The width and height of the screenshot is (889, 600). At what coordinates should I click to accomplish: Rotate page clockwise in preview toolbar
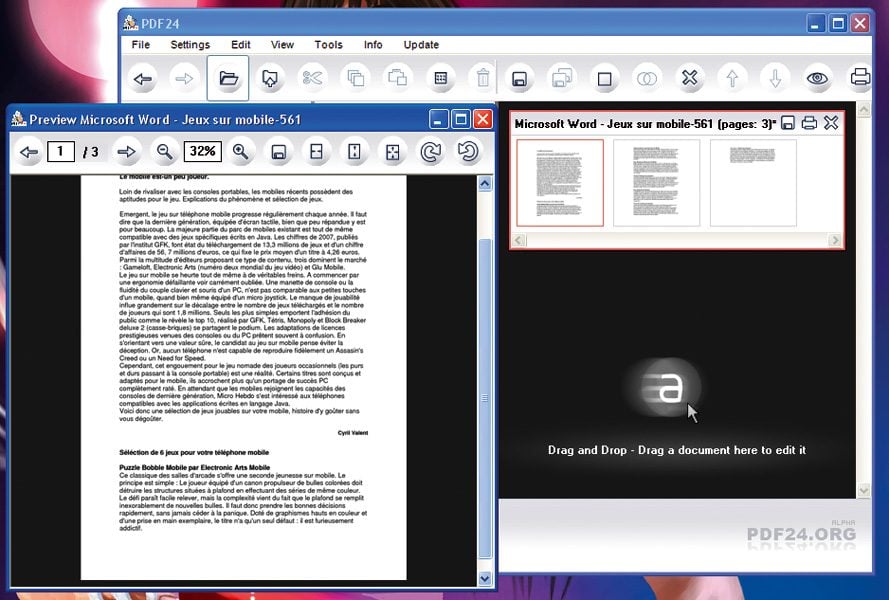[x=430, y=152]
